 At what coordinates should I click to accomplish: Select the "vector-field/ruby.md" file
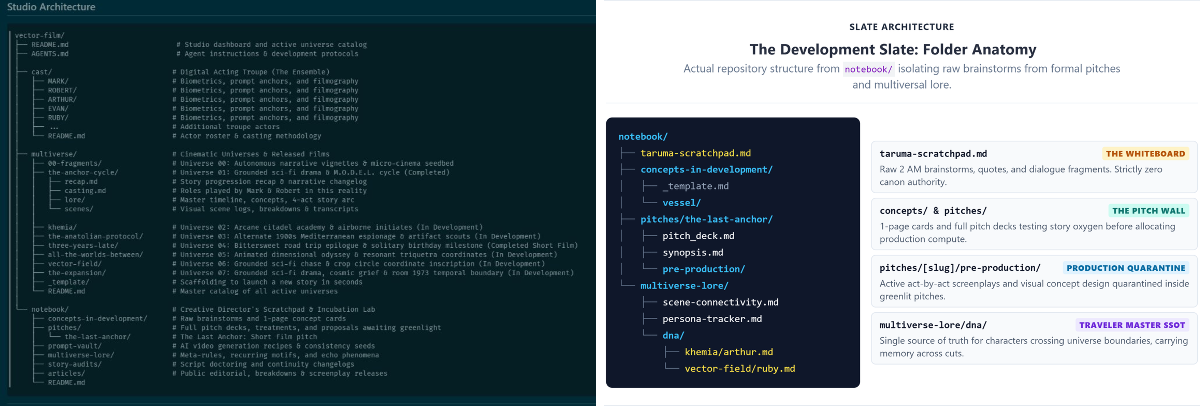(x=739, y=368)
